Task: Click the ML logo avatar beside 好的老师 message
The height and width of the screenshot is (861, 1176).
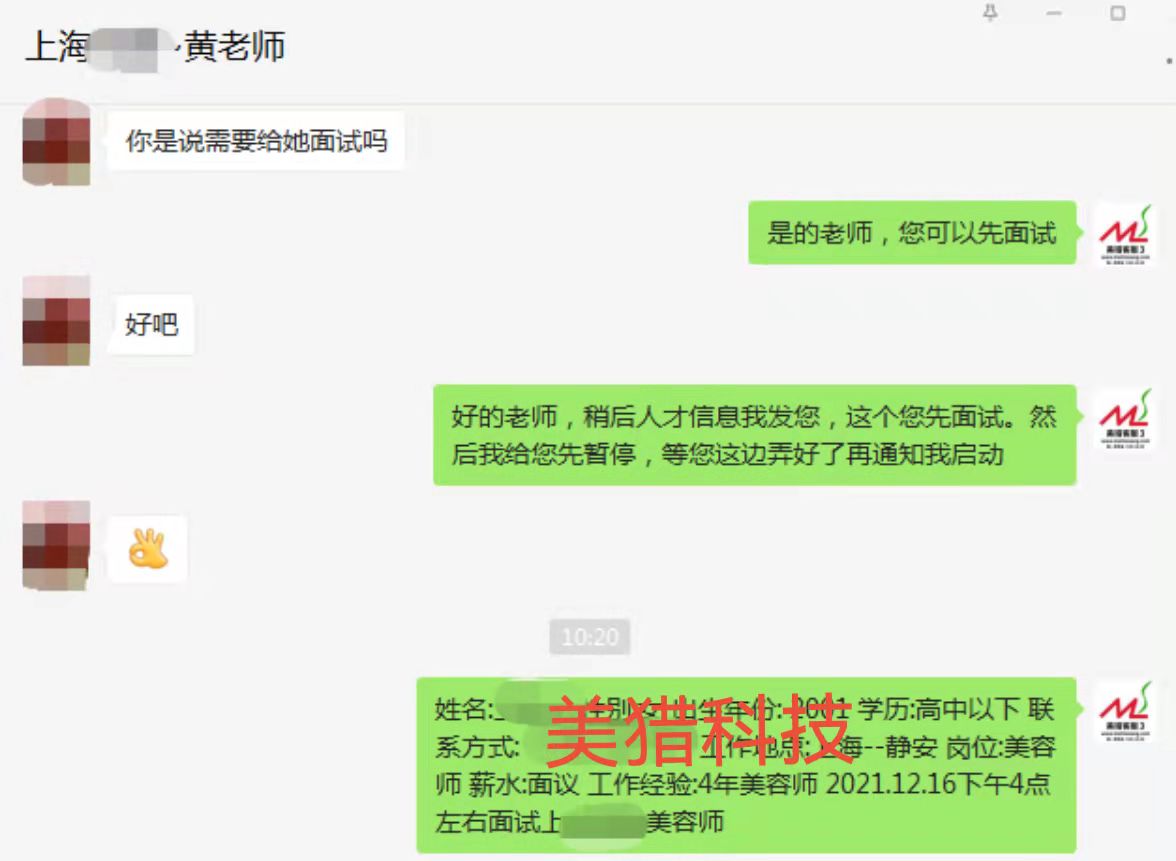Action: 1124,418
